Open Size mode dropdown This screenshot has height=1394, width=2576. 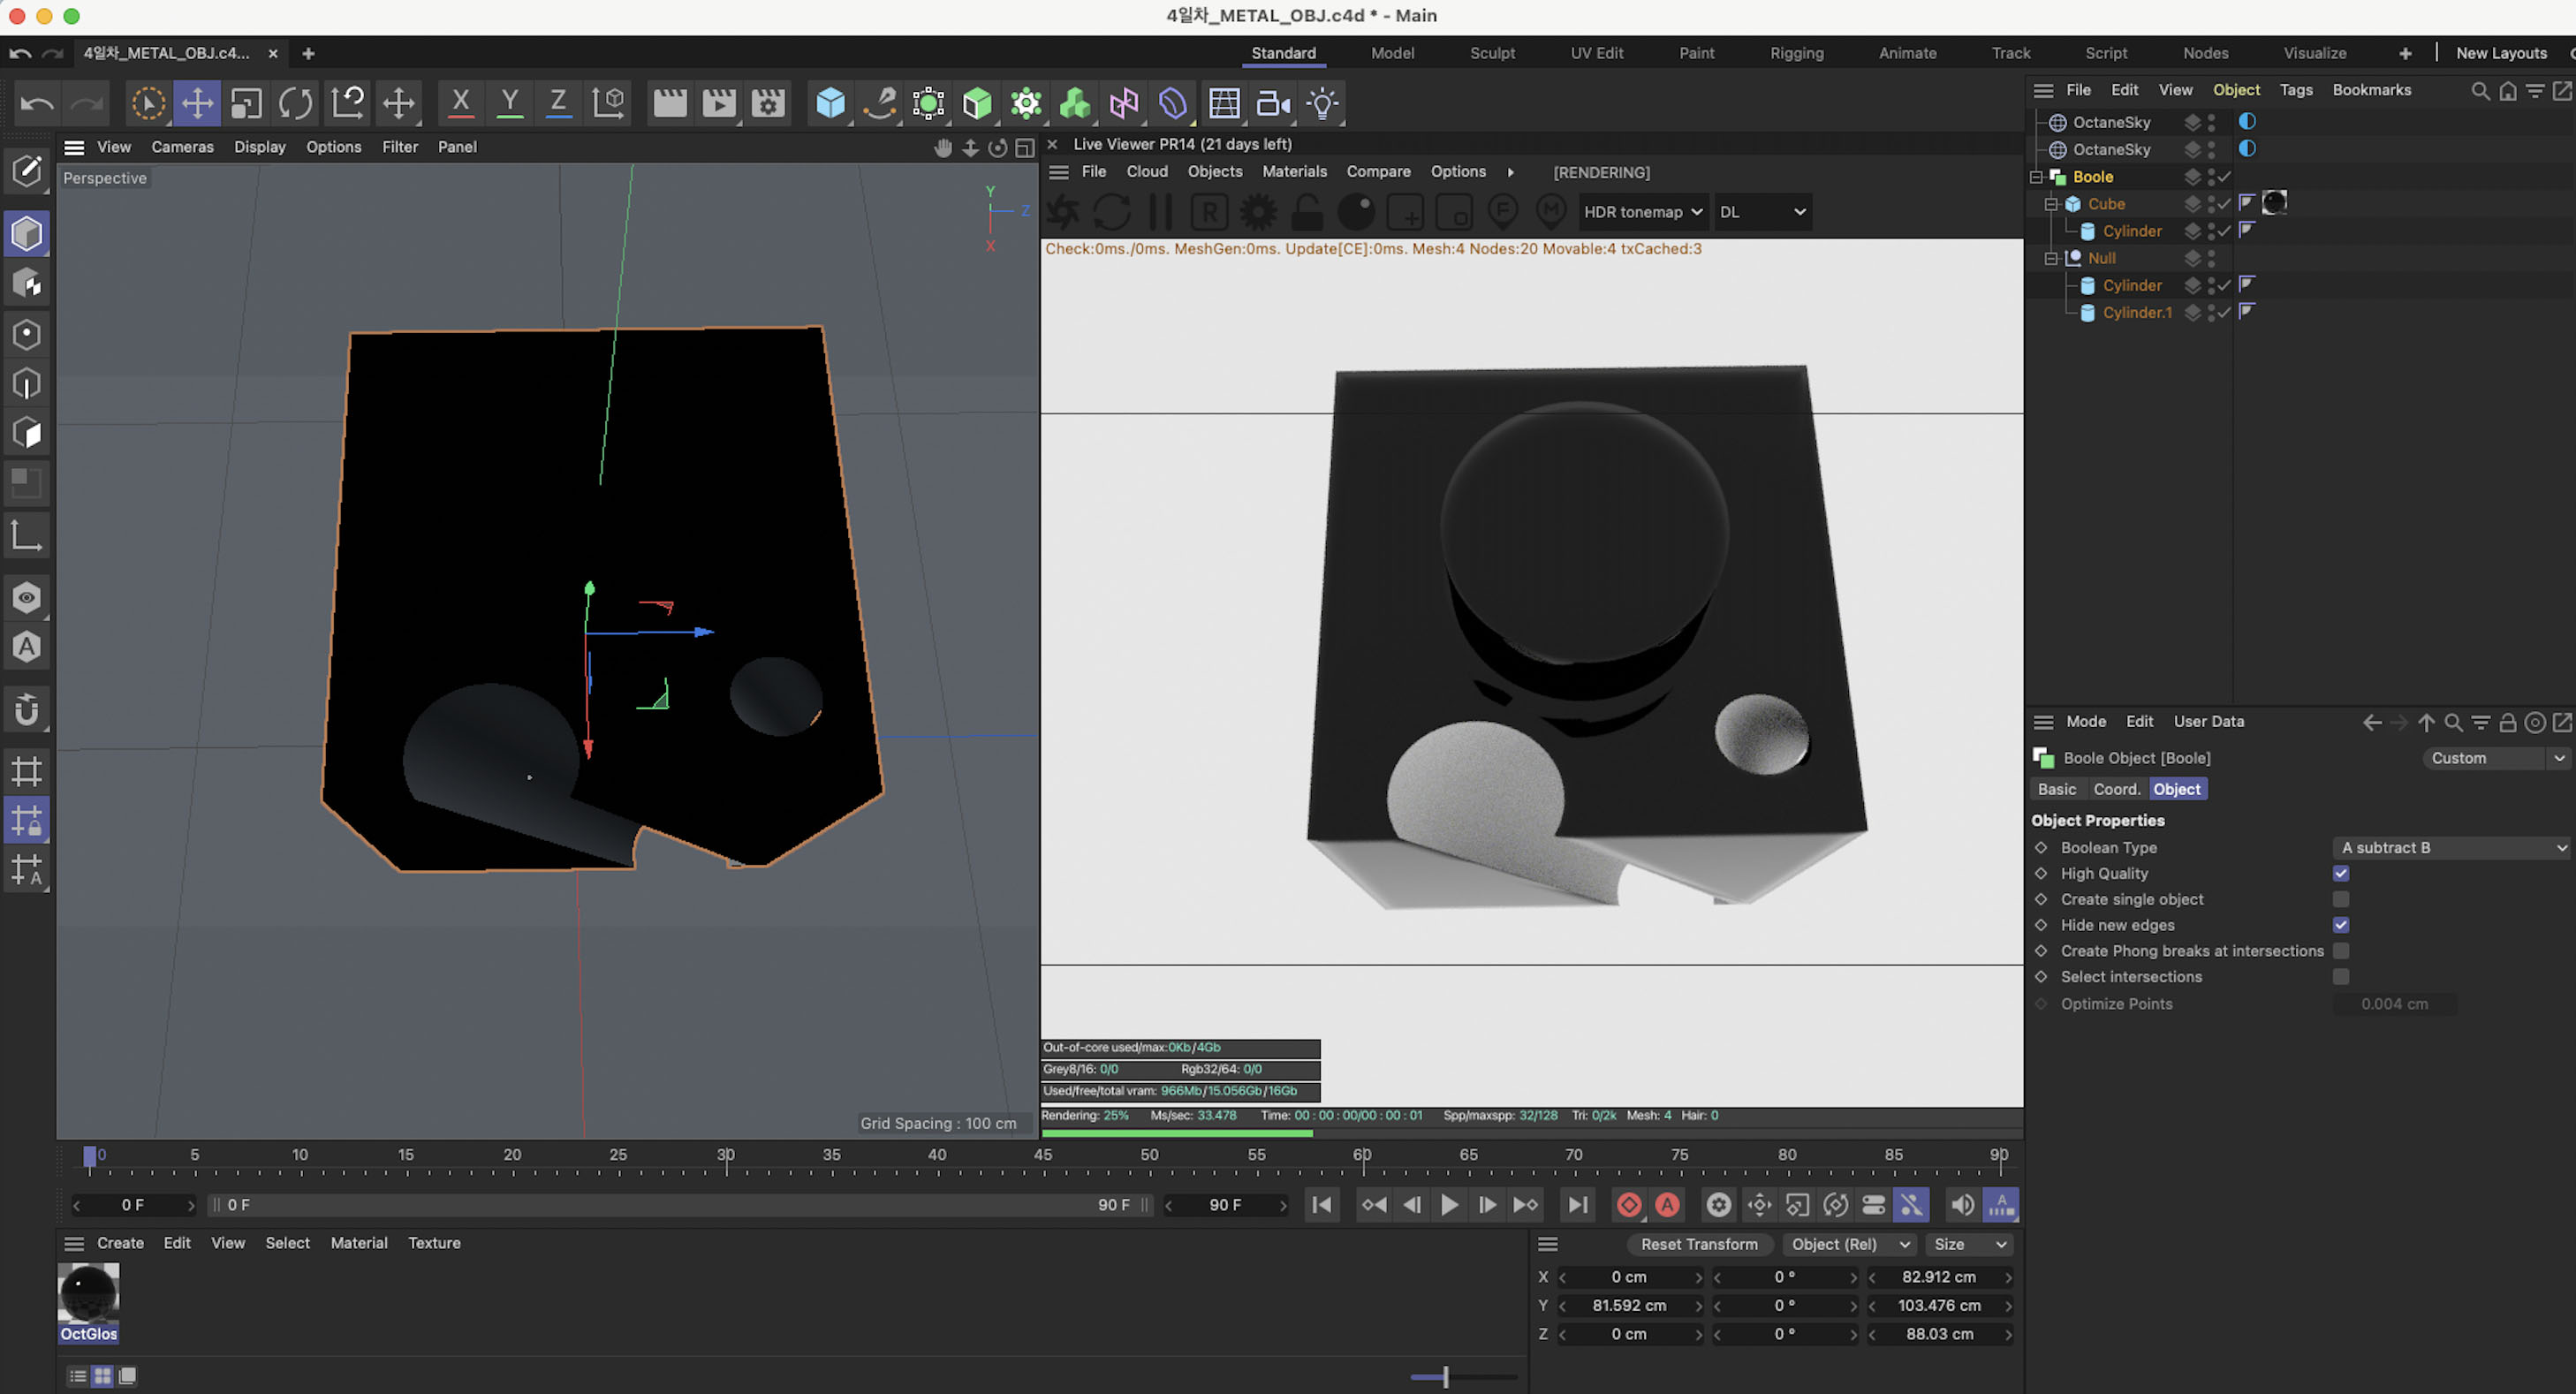[1969, 1244]
